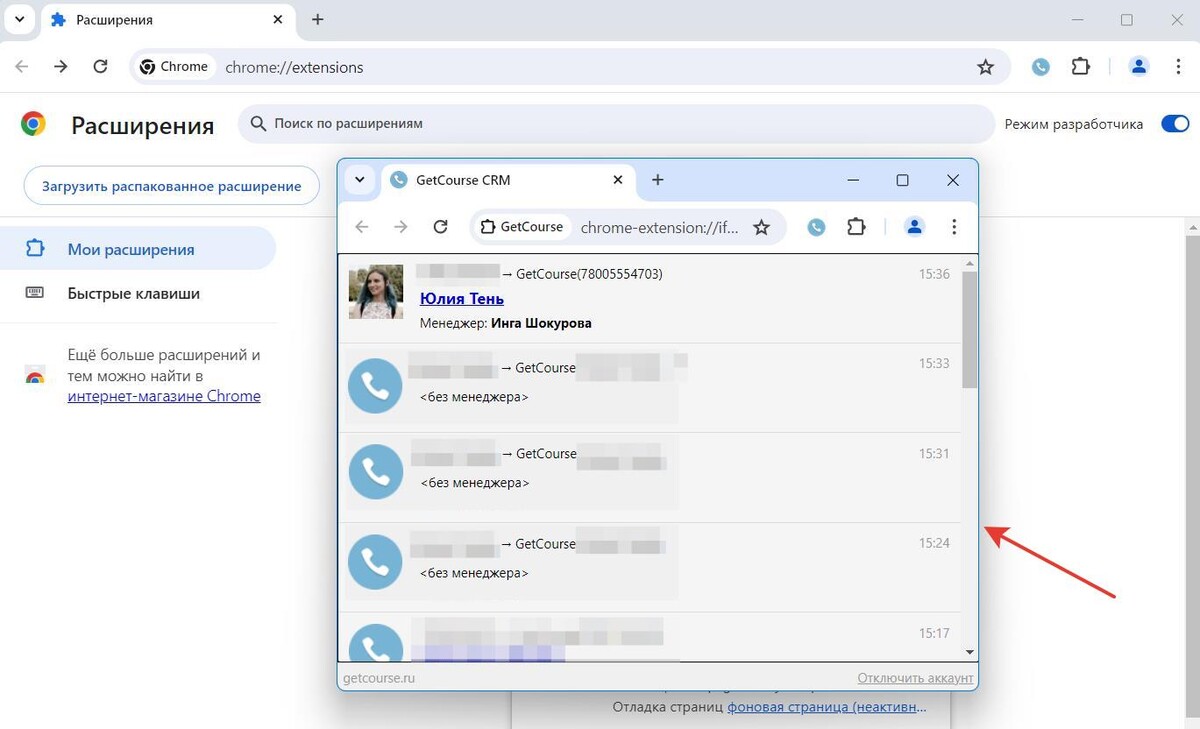Select the Расширения tab
This screenshot has width=1200, height=729.
click(x=167, y=20)
